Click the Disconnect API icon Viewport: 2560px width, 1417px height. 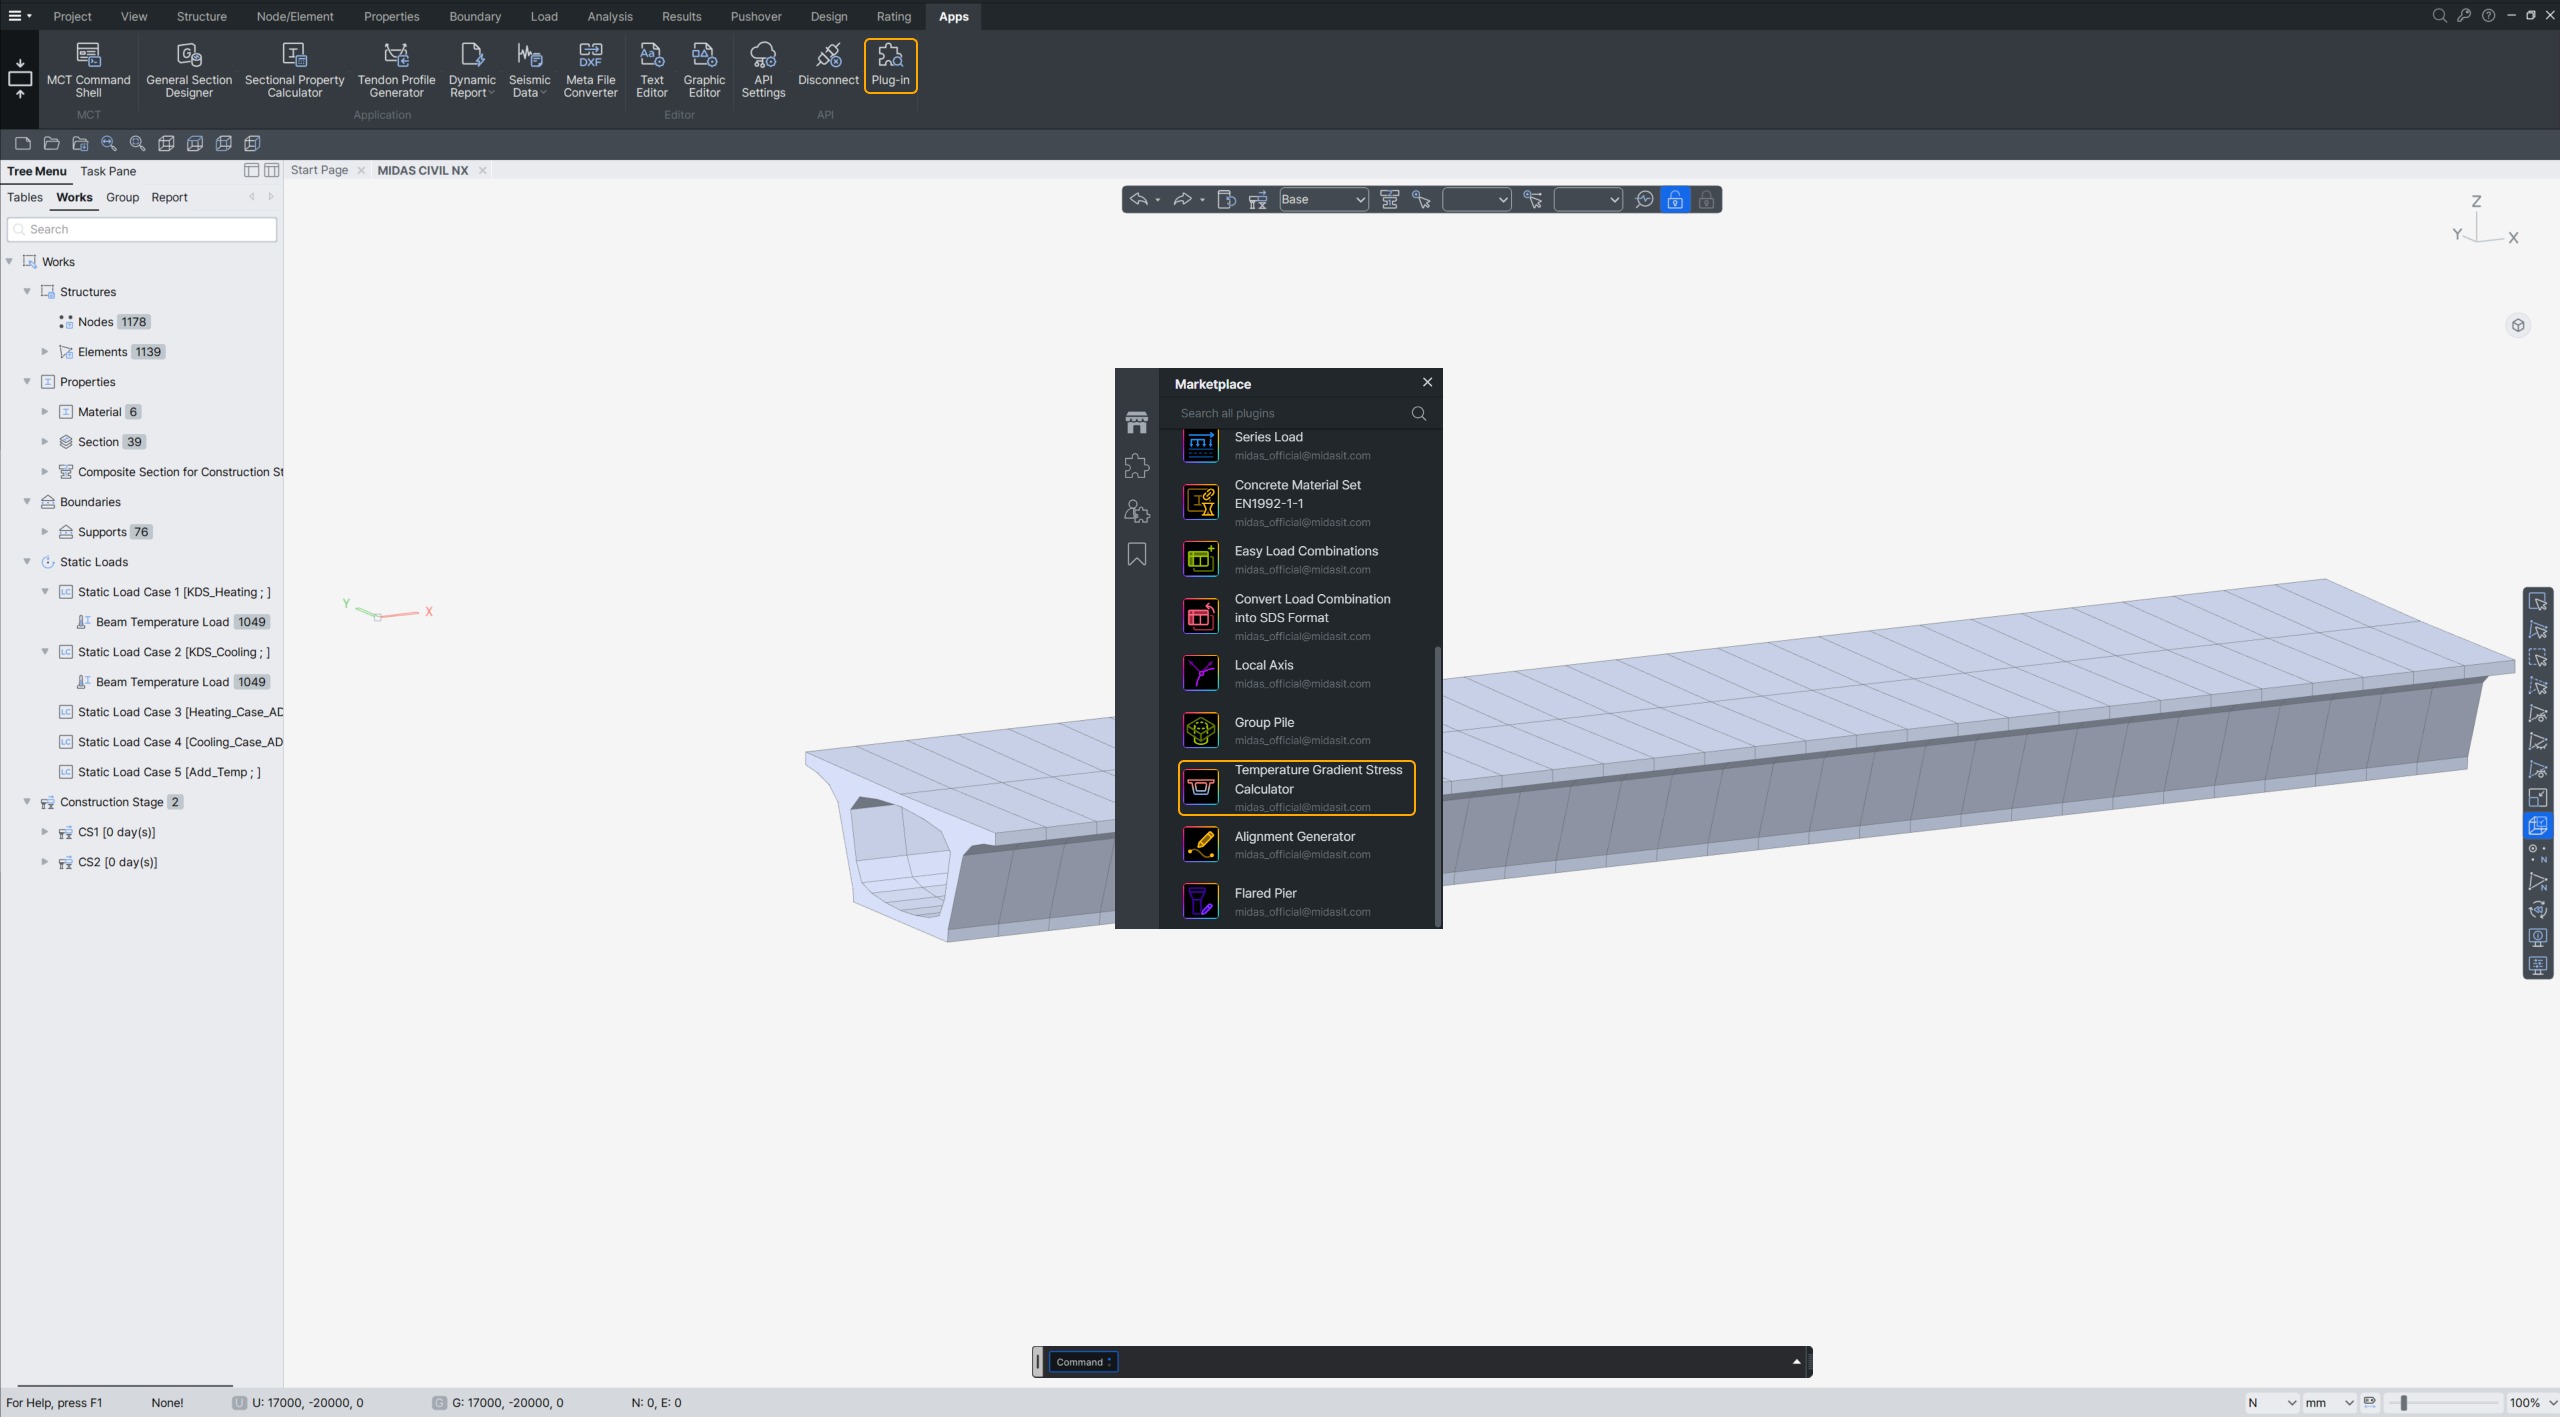(828, 64)
